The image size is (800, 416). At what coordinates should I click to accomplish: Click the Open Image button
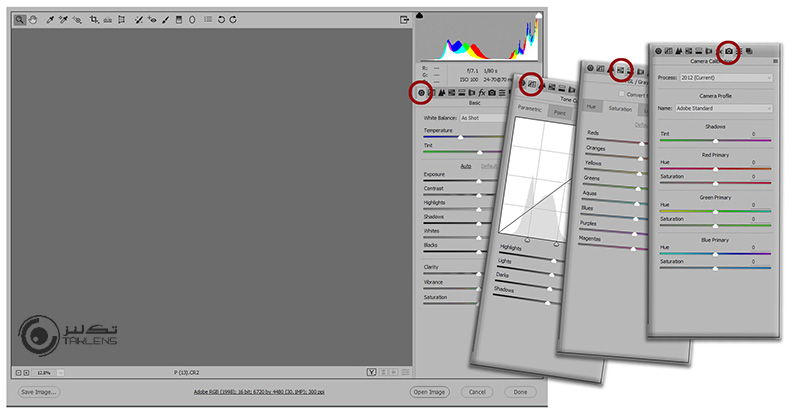(x=430, y=392)
